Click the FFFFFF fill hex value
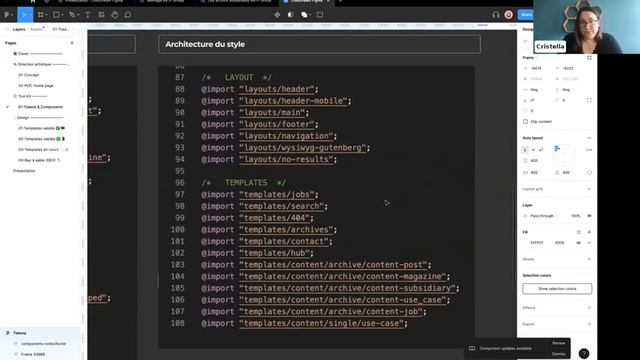 click(537, 243)
